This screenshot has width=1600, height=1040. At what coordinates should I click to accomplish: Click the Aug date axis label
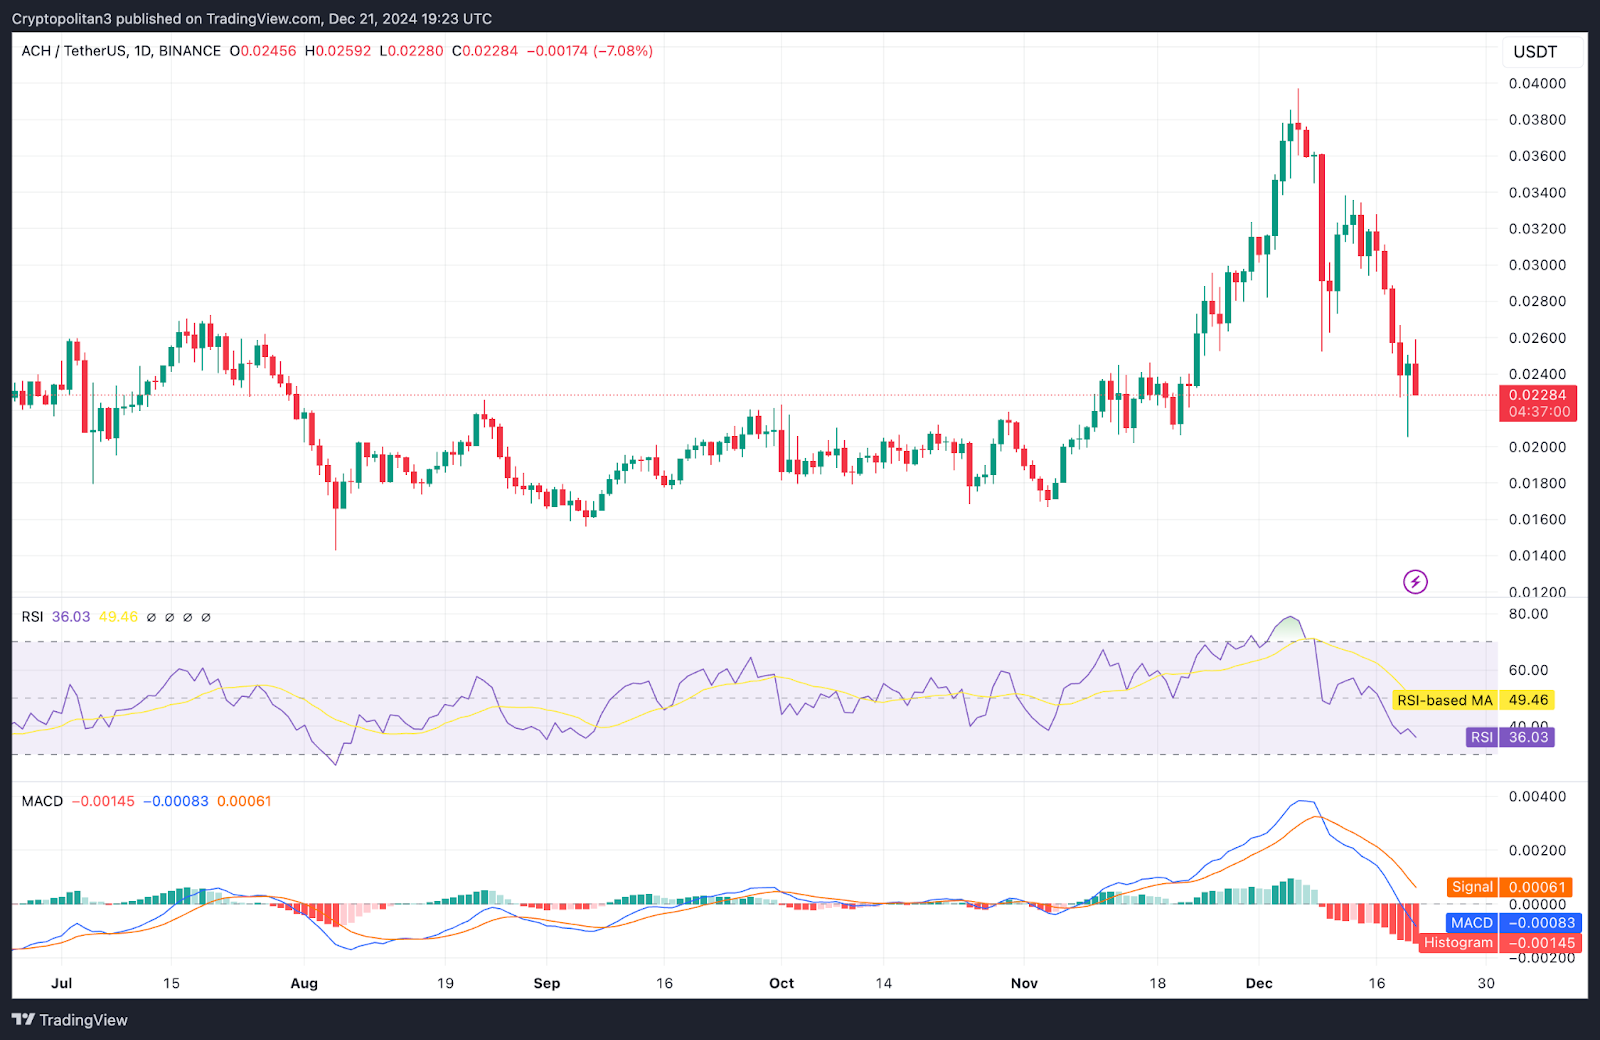click(x=304, y=983)
